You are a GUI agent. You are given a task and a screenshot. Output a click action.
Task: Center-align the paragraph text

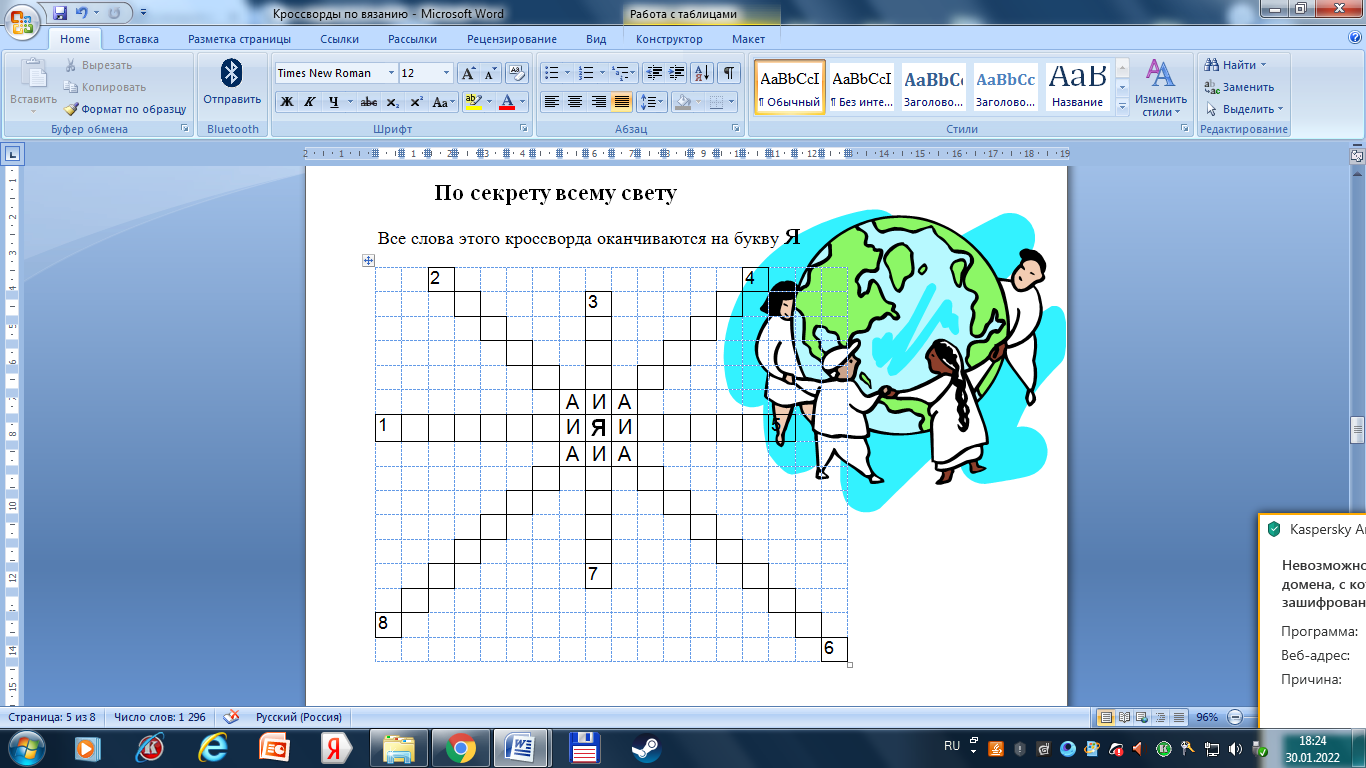[x=575, y=102]
